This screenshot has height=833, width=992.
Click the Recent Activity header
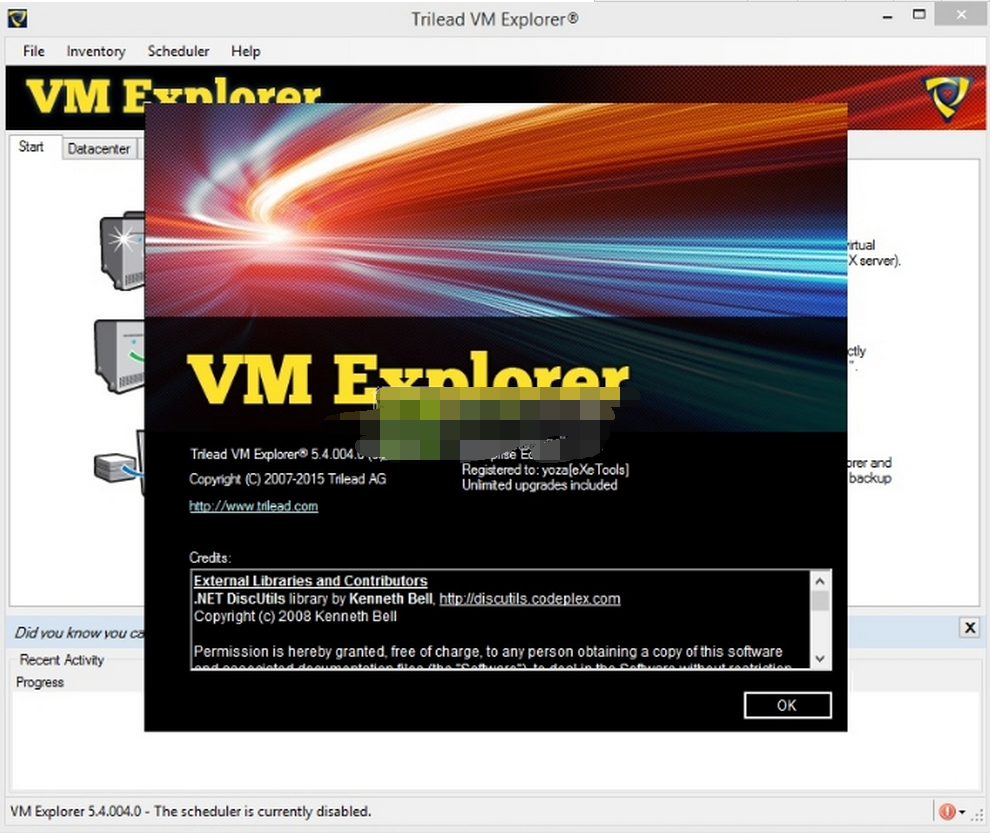click(x=62, y=660)
